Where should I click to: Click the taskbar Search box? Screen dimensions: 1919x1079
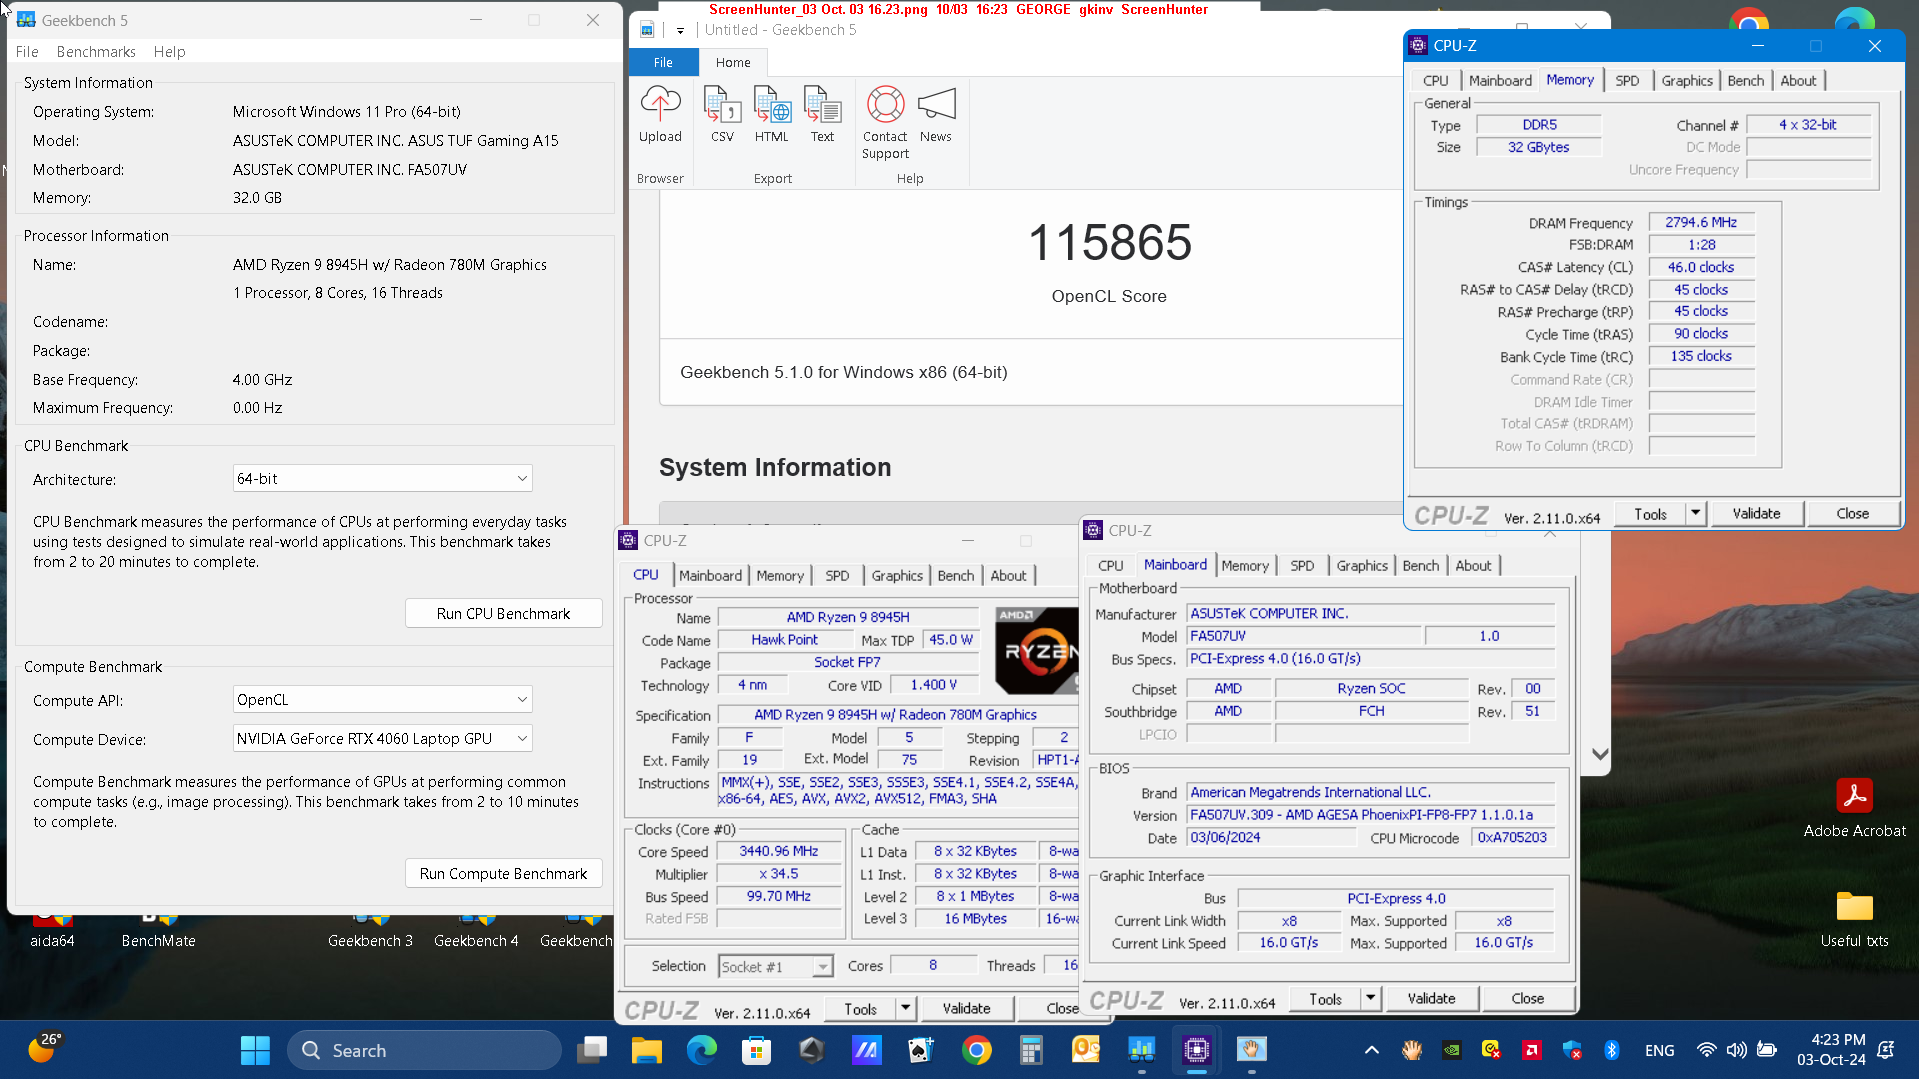[424, 1050]
